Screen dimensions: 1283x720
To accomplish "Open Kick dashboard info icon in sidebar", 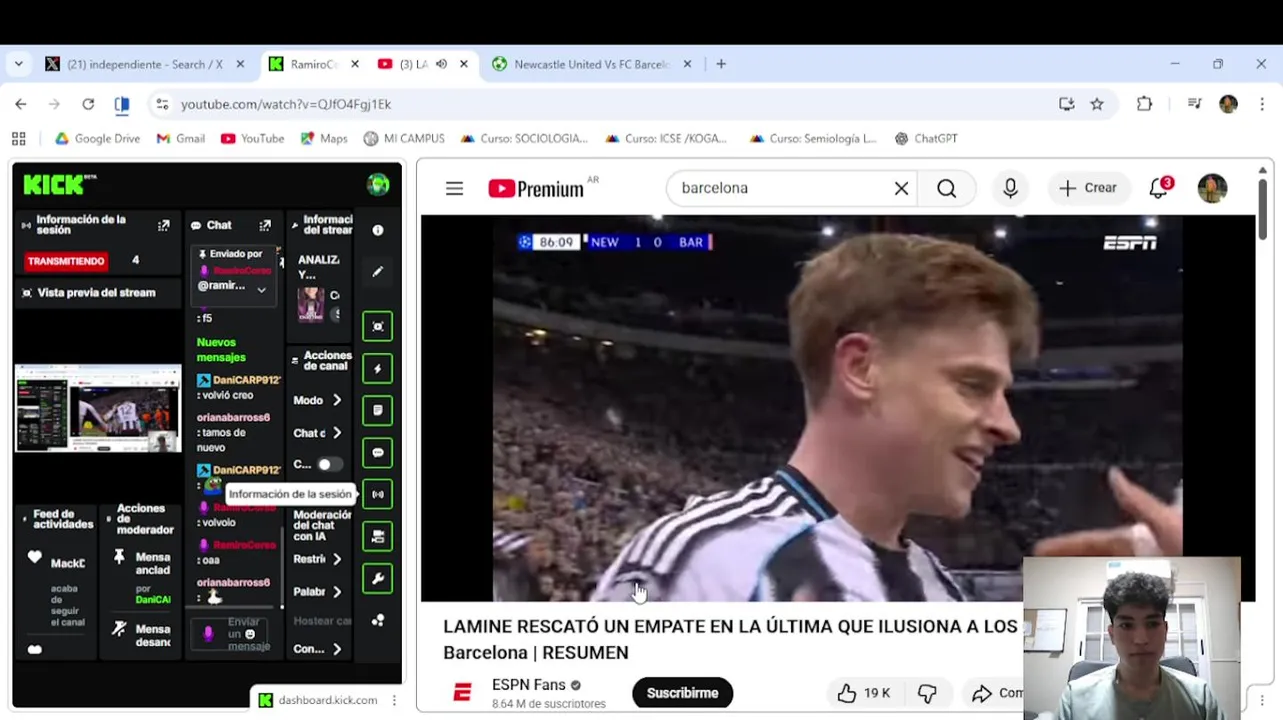I will coord(378,230).
